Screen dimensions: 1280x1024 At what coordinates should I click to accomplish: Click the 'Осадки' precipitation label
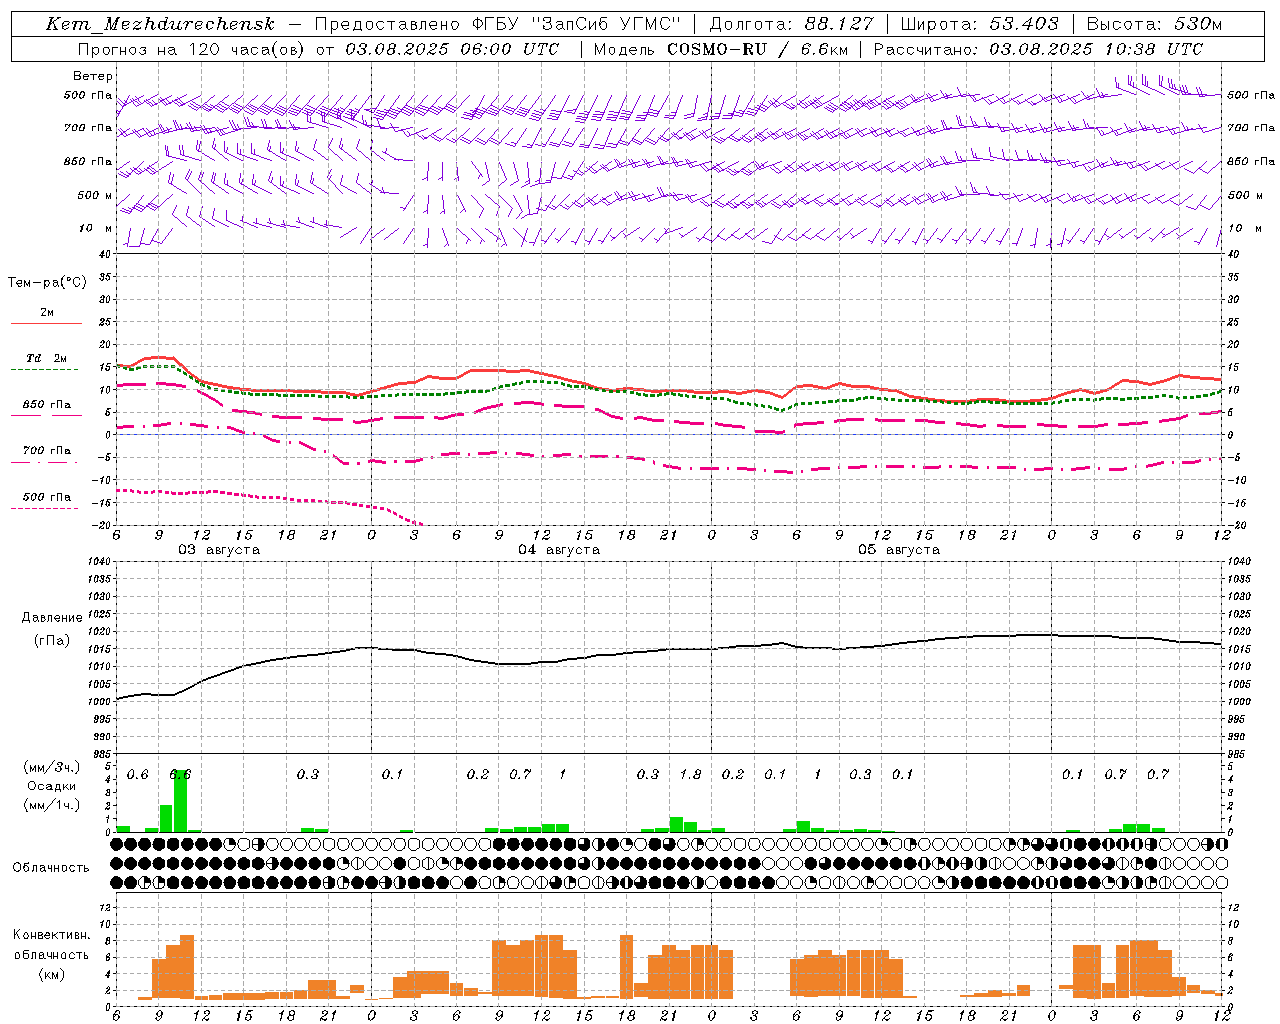coord(52,786)
